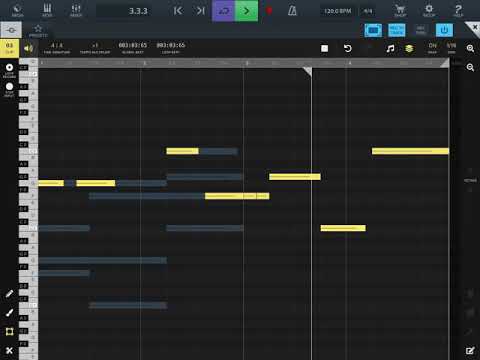
Task: Select the long yellow note reaching the clip end
Action: click(x=410, y=151)
